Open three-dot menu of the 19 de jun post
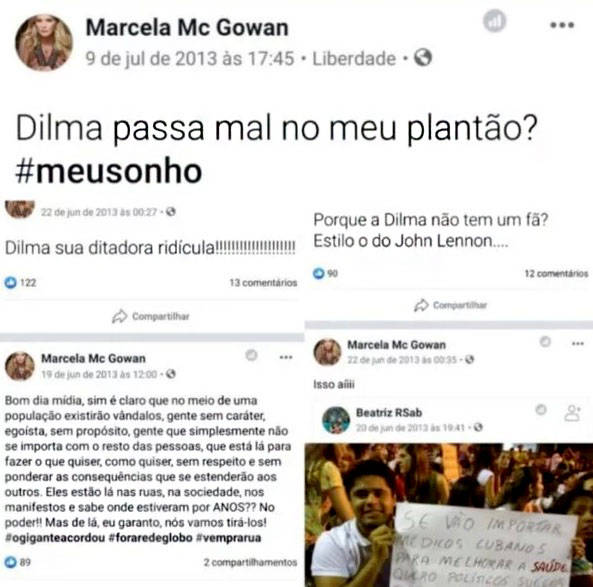This screenshot has height=587, width=593. [x=286, y=357]
